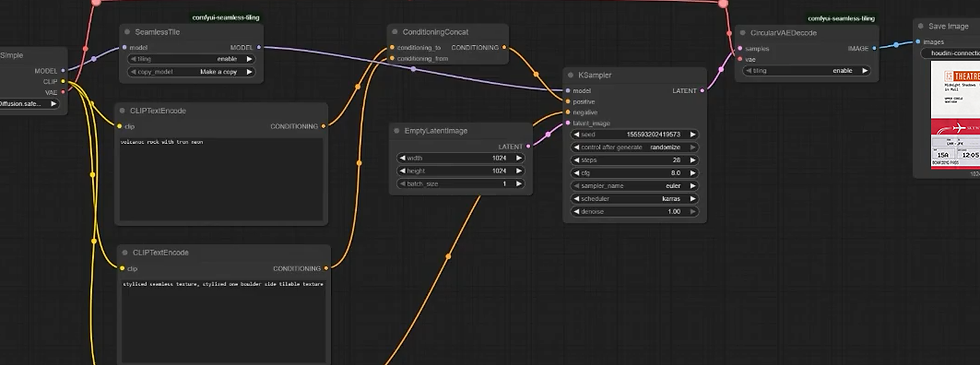
Task: Click the right arrow of the sampler_name widget
Action: 692,186
